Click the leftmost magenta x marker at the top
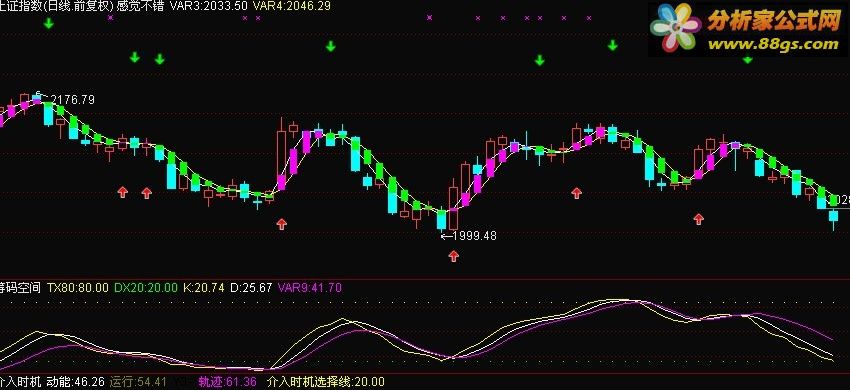Image resolution: width=850 pixels, height=390 pixels. (x=111, y=17)
